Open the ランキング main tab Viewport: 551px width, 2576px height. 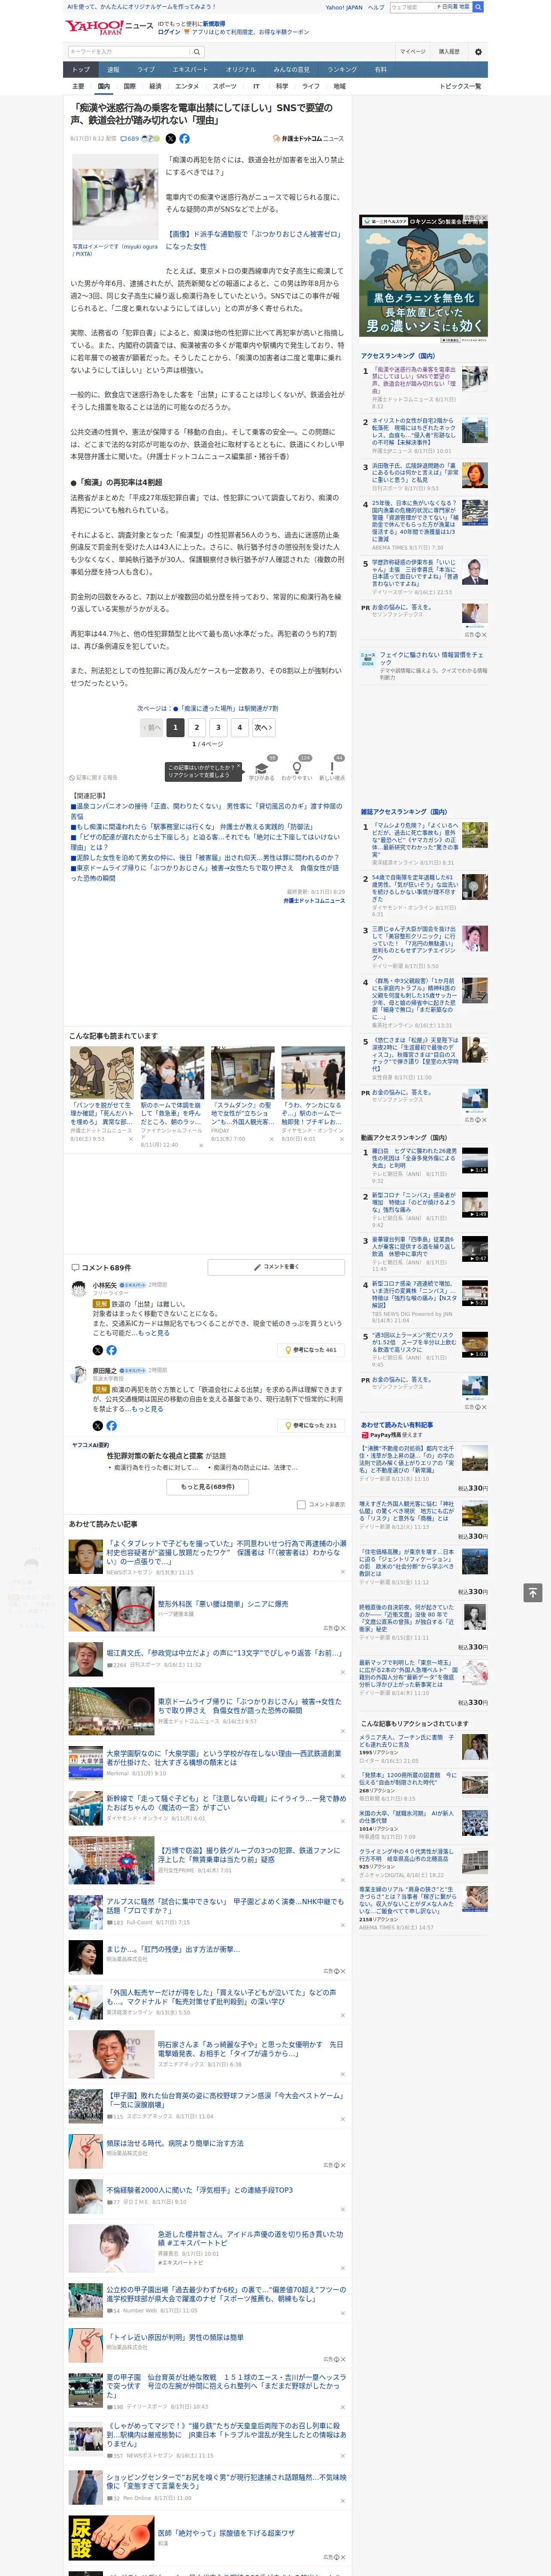(342, 70)
